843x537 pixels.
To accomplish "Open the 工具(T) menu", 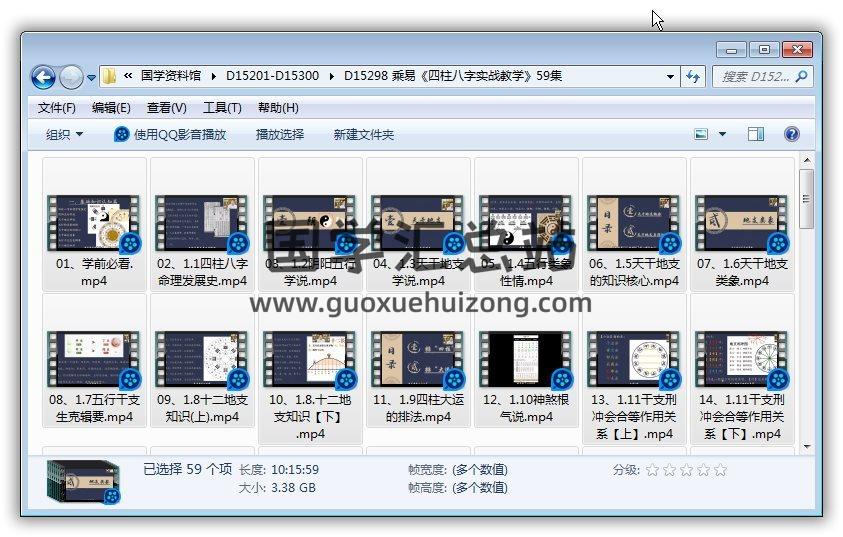I will click(x=222, y=108).
